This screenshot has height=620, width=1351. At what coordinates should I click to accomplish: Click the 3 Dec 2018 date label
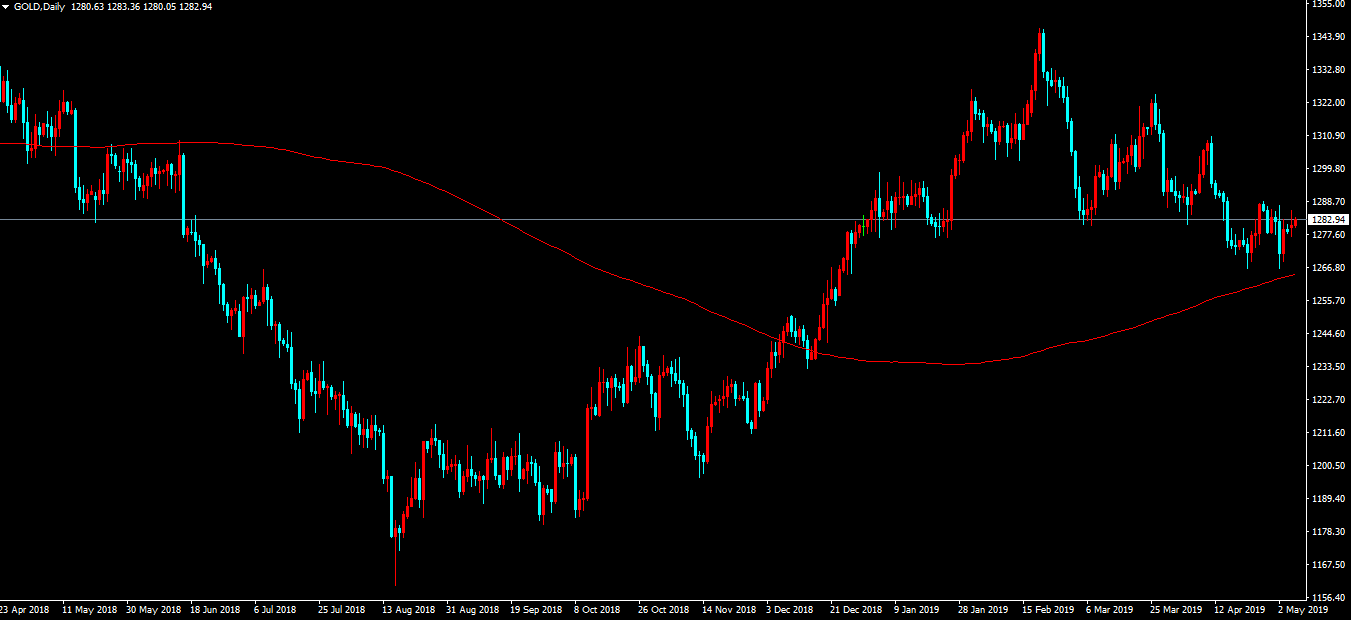click(790, 608)
